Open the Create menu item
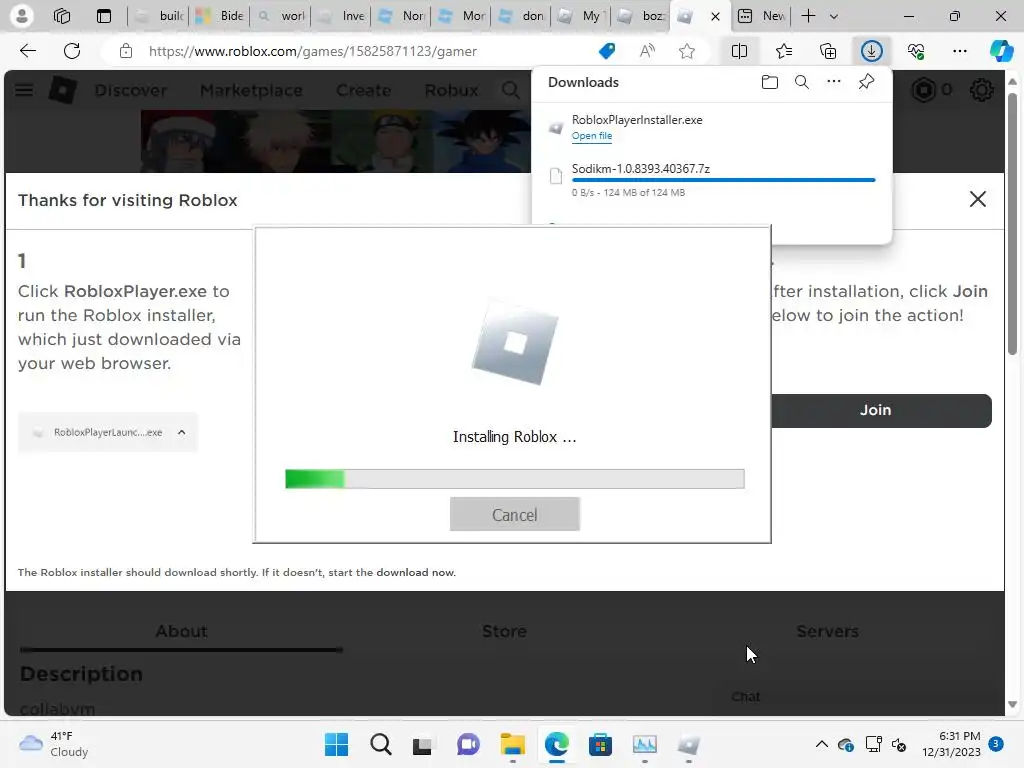This screenshot has height=768, width=1024. (x=364, y=90)
